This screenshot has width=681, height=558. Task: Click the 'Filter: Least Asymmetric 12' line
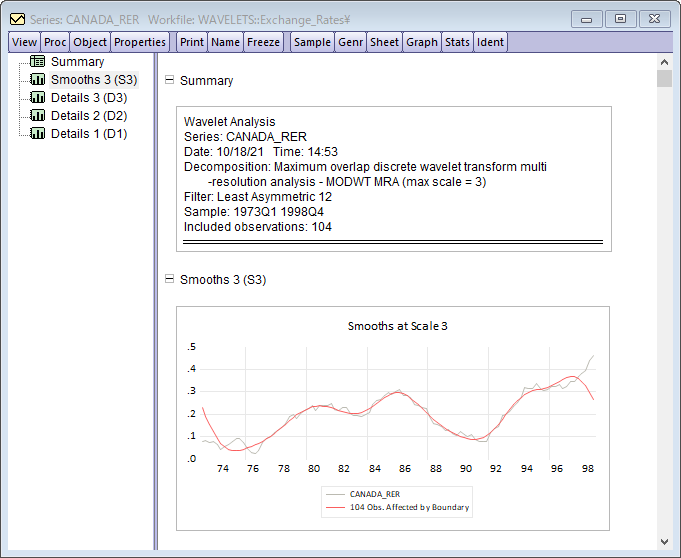tap(258, 197)
